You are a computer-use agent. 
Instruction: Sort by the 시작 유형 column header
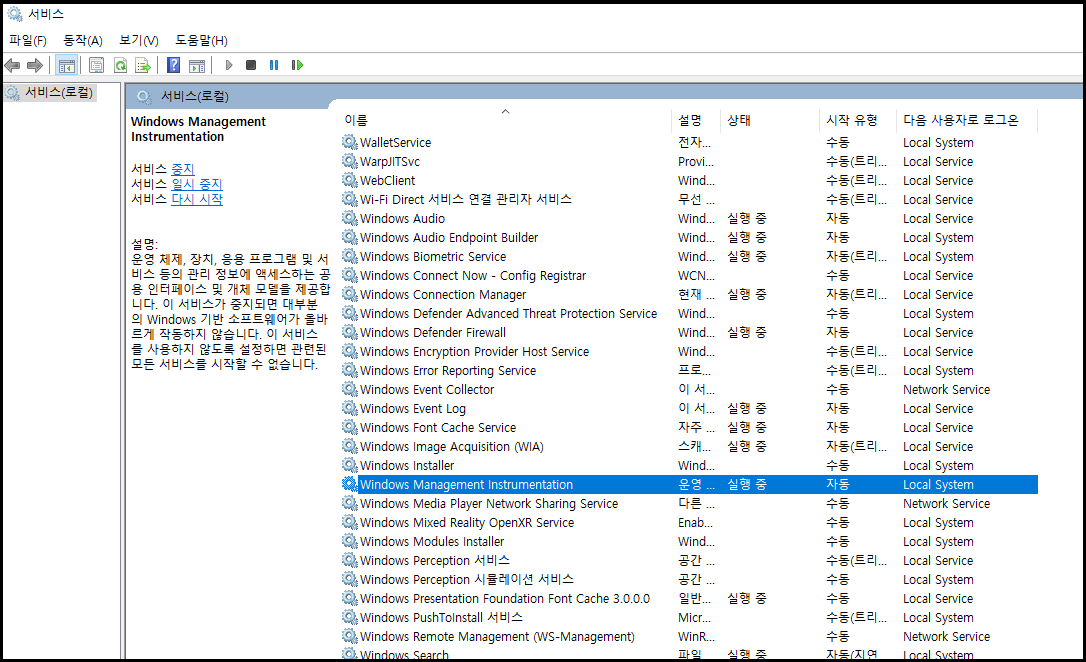click(857, 120)
